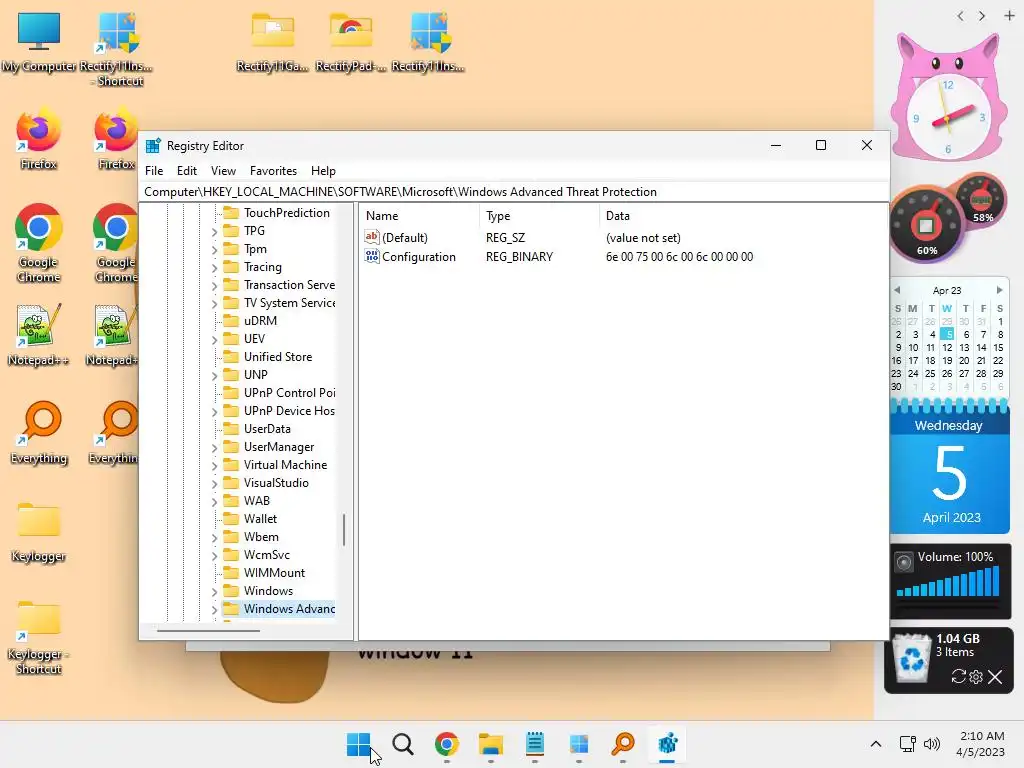Expand the UEV registry key

pyautogui.click(x=214, y=339)
